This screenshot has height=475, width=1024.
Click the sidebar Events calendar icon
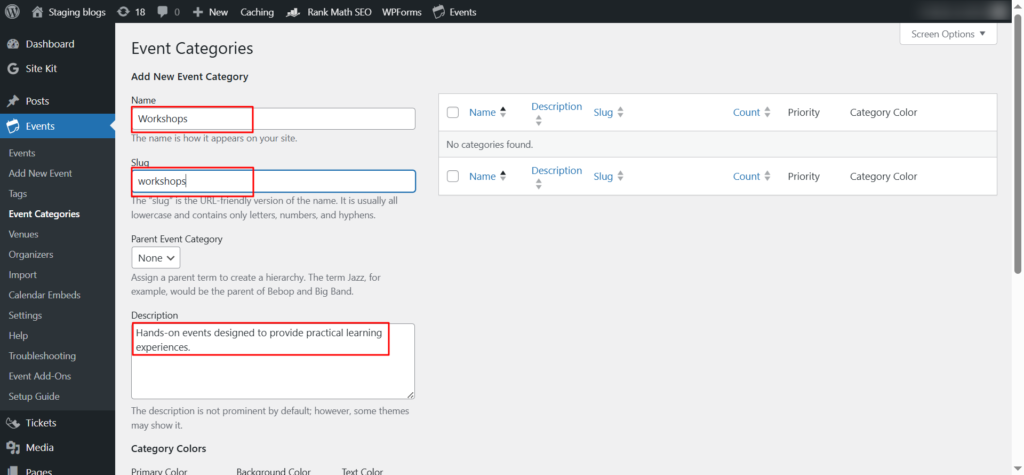[12, 126]
